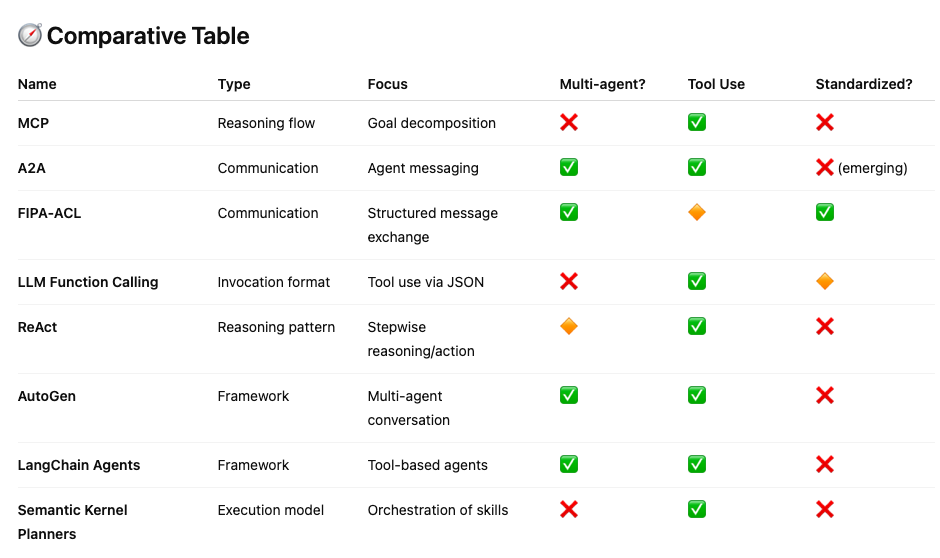The image size is (940, 558).
Task: Click MCP's green check under Tool Use
Action: 697,123
